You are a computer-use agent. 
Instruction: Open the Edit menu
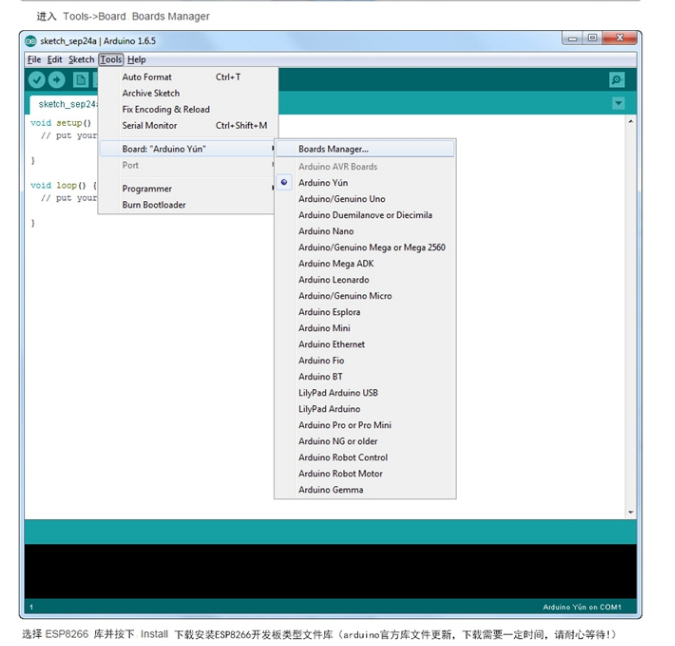pos(55,59)
